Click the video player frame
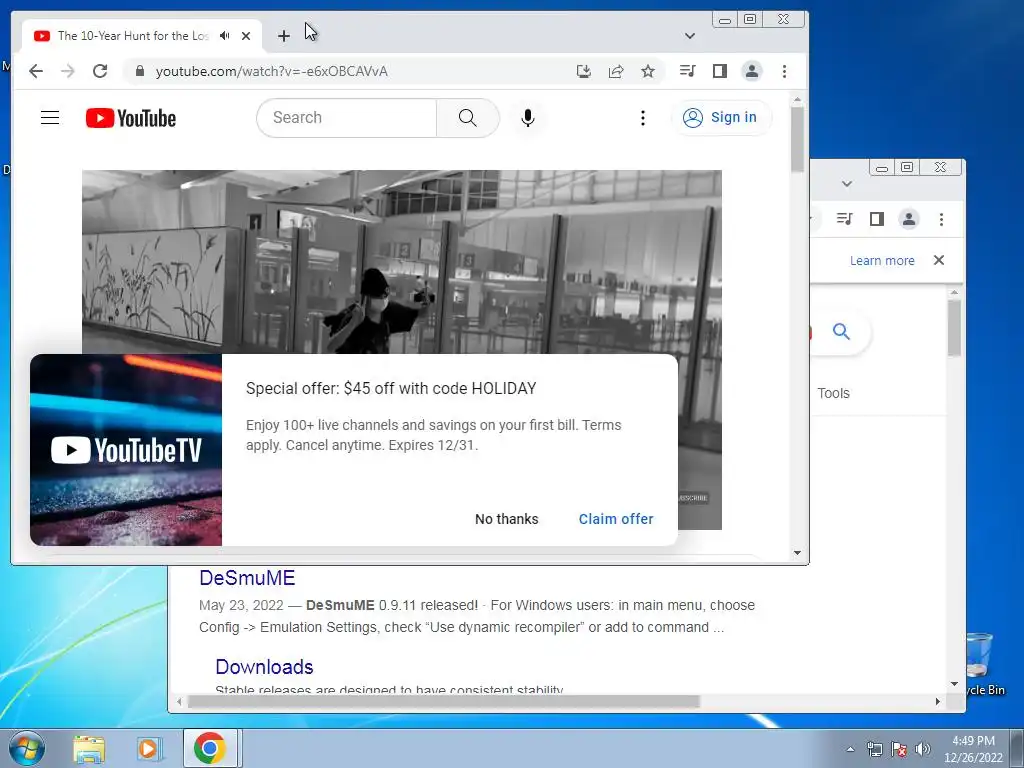This screenshot has height=768, width=1024. [x=402, y=261]
